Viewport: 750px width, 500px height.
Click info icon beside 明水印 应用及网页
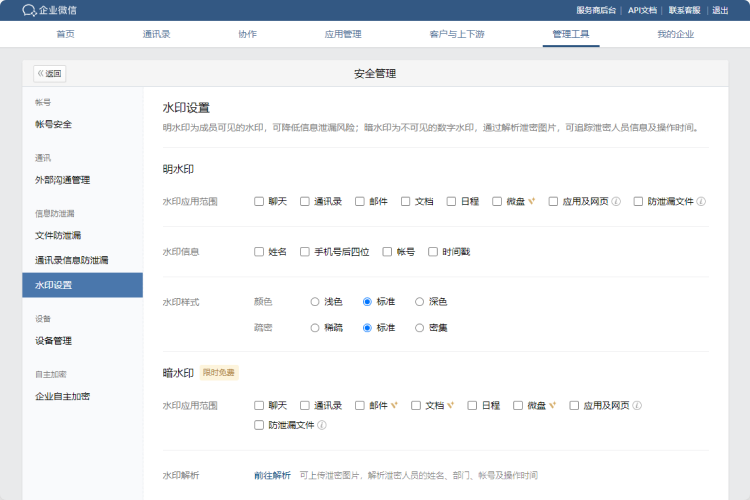click(616, 201)
